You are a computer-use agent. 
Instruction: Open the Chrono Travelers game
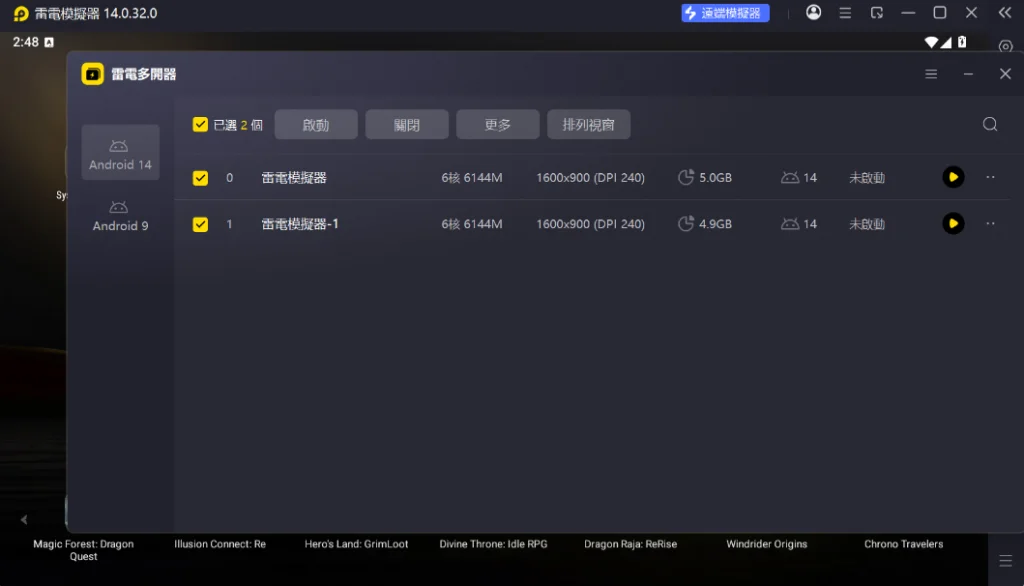point(904,544)
